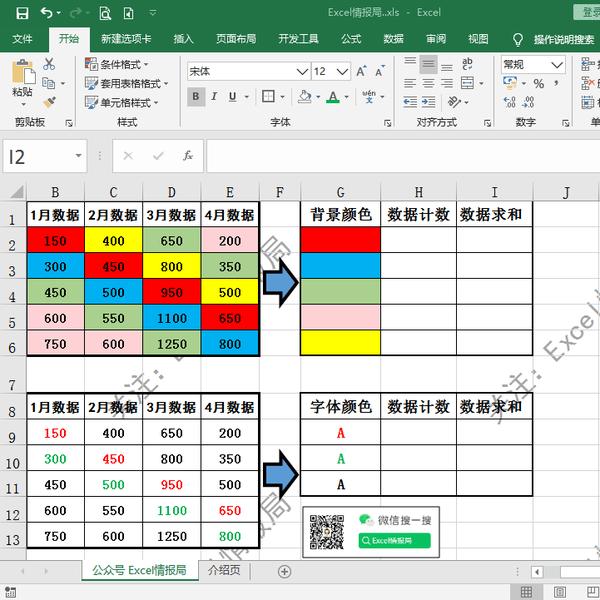Viewport: 600px width, 600px height.
Task: Click the Cut scissors icon
Action: click(x=49, y=64)
